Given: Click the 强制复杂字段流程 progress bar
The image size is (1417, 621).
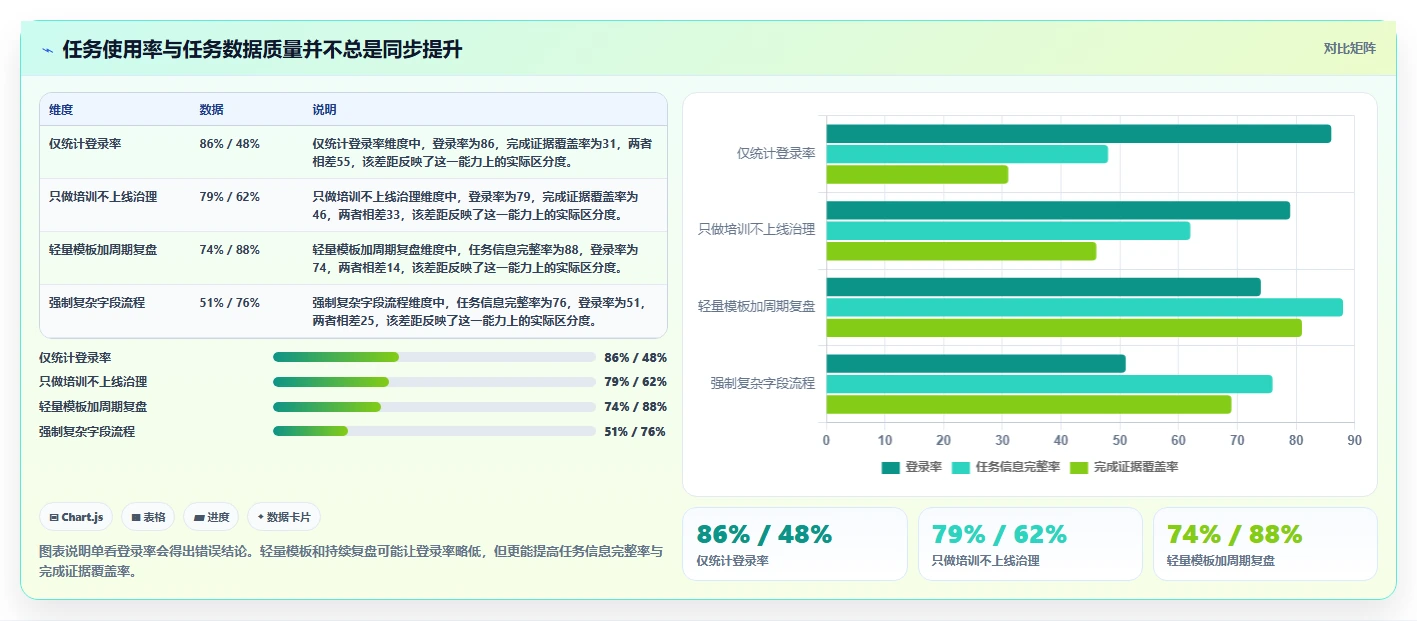Looking at the screenshot, I should pyautogui.click(x=434, y=432).
